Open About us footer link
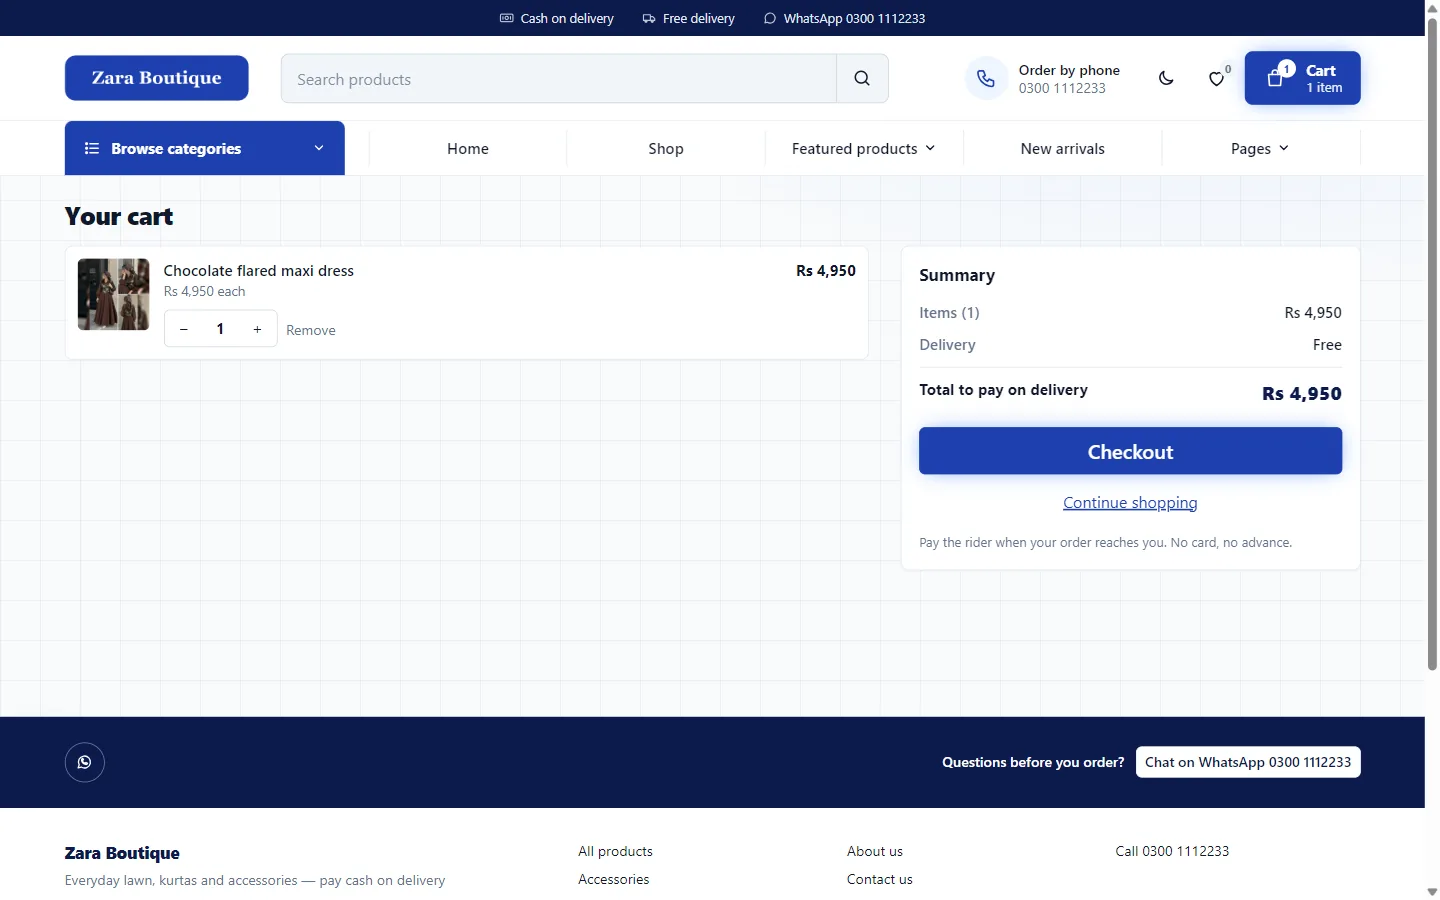This screenshot has width=1440, height=900. [875, 851]
